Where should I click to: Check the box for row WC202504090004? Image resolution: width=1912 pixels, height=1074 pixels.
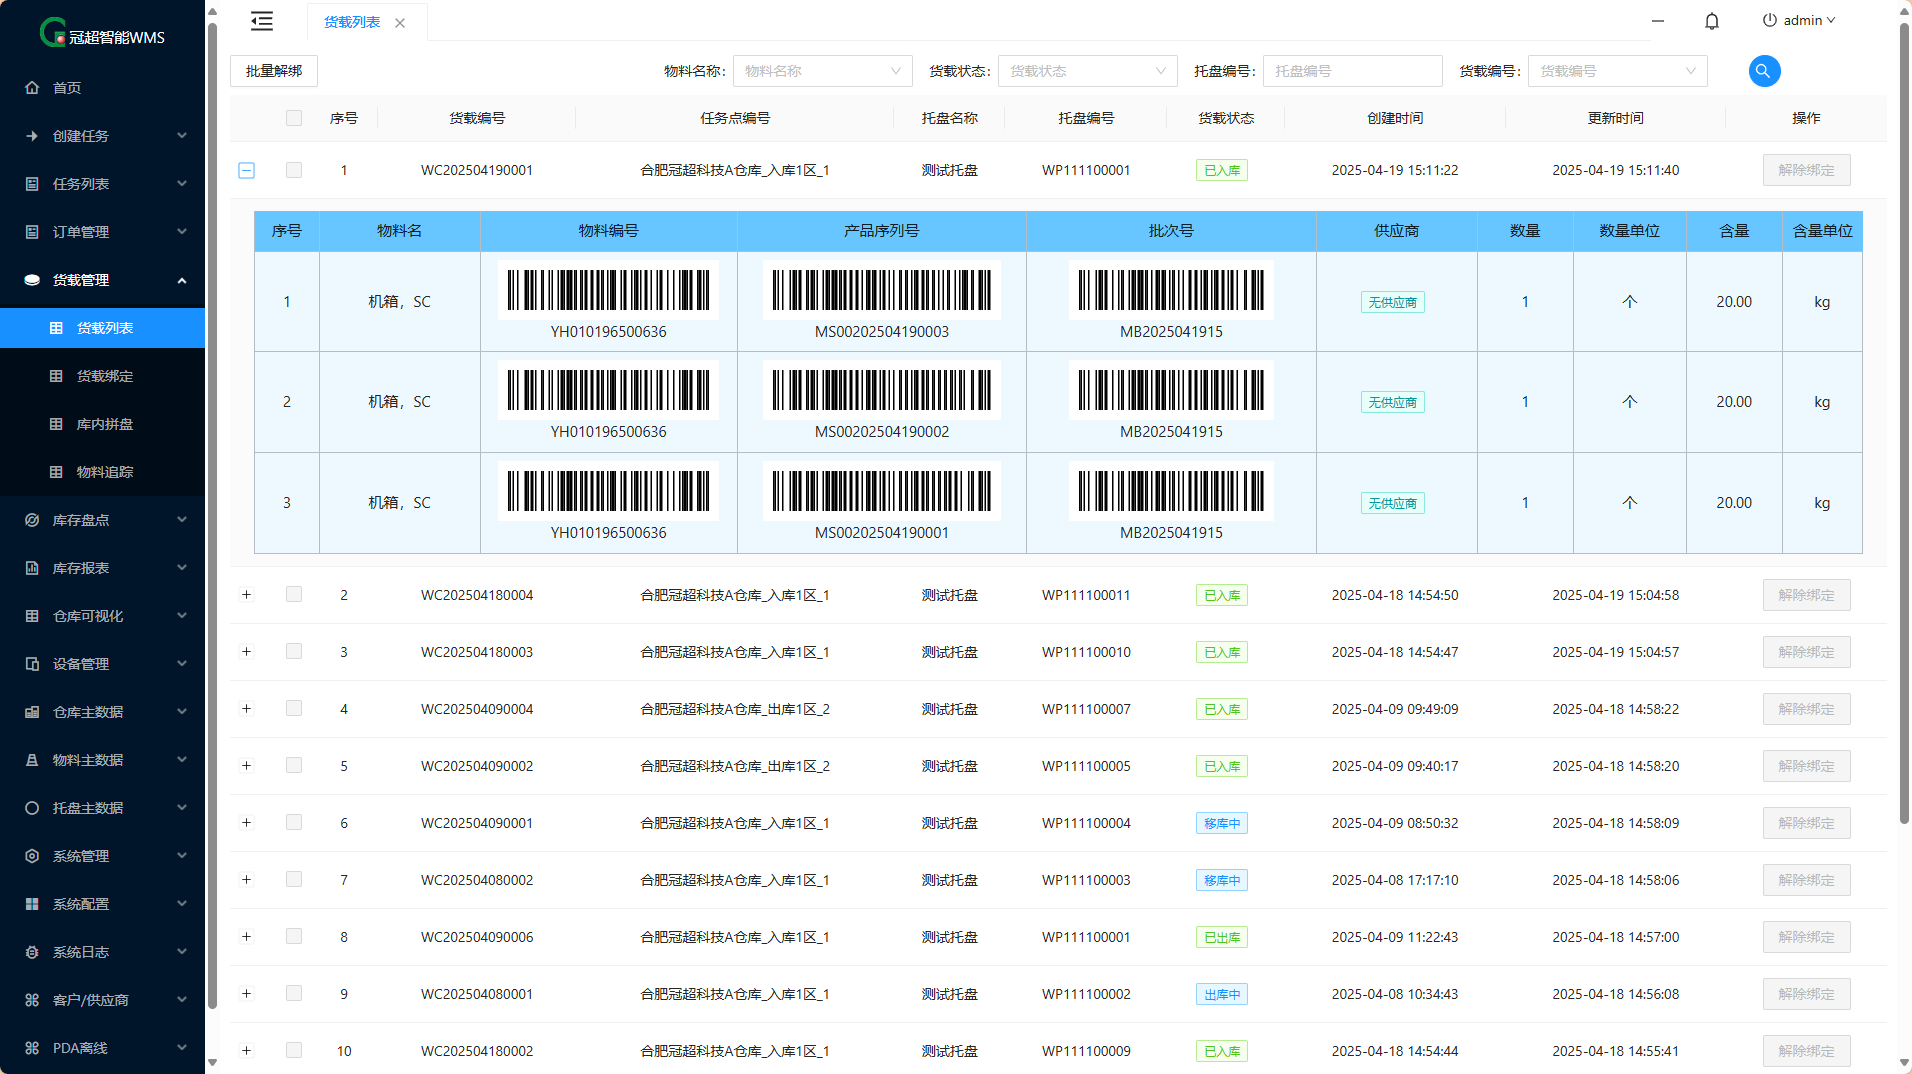(294, 708)
